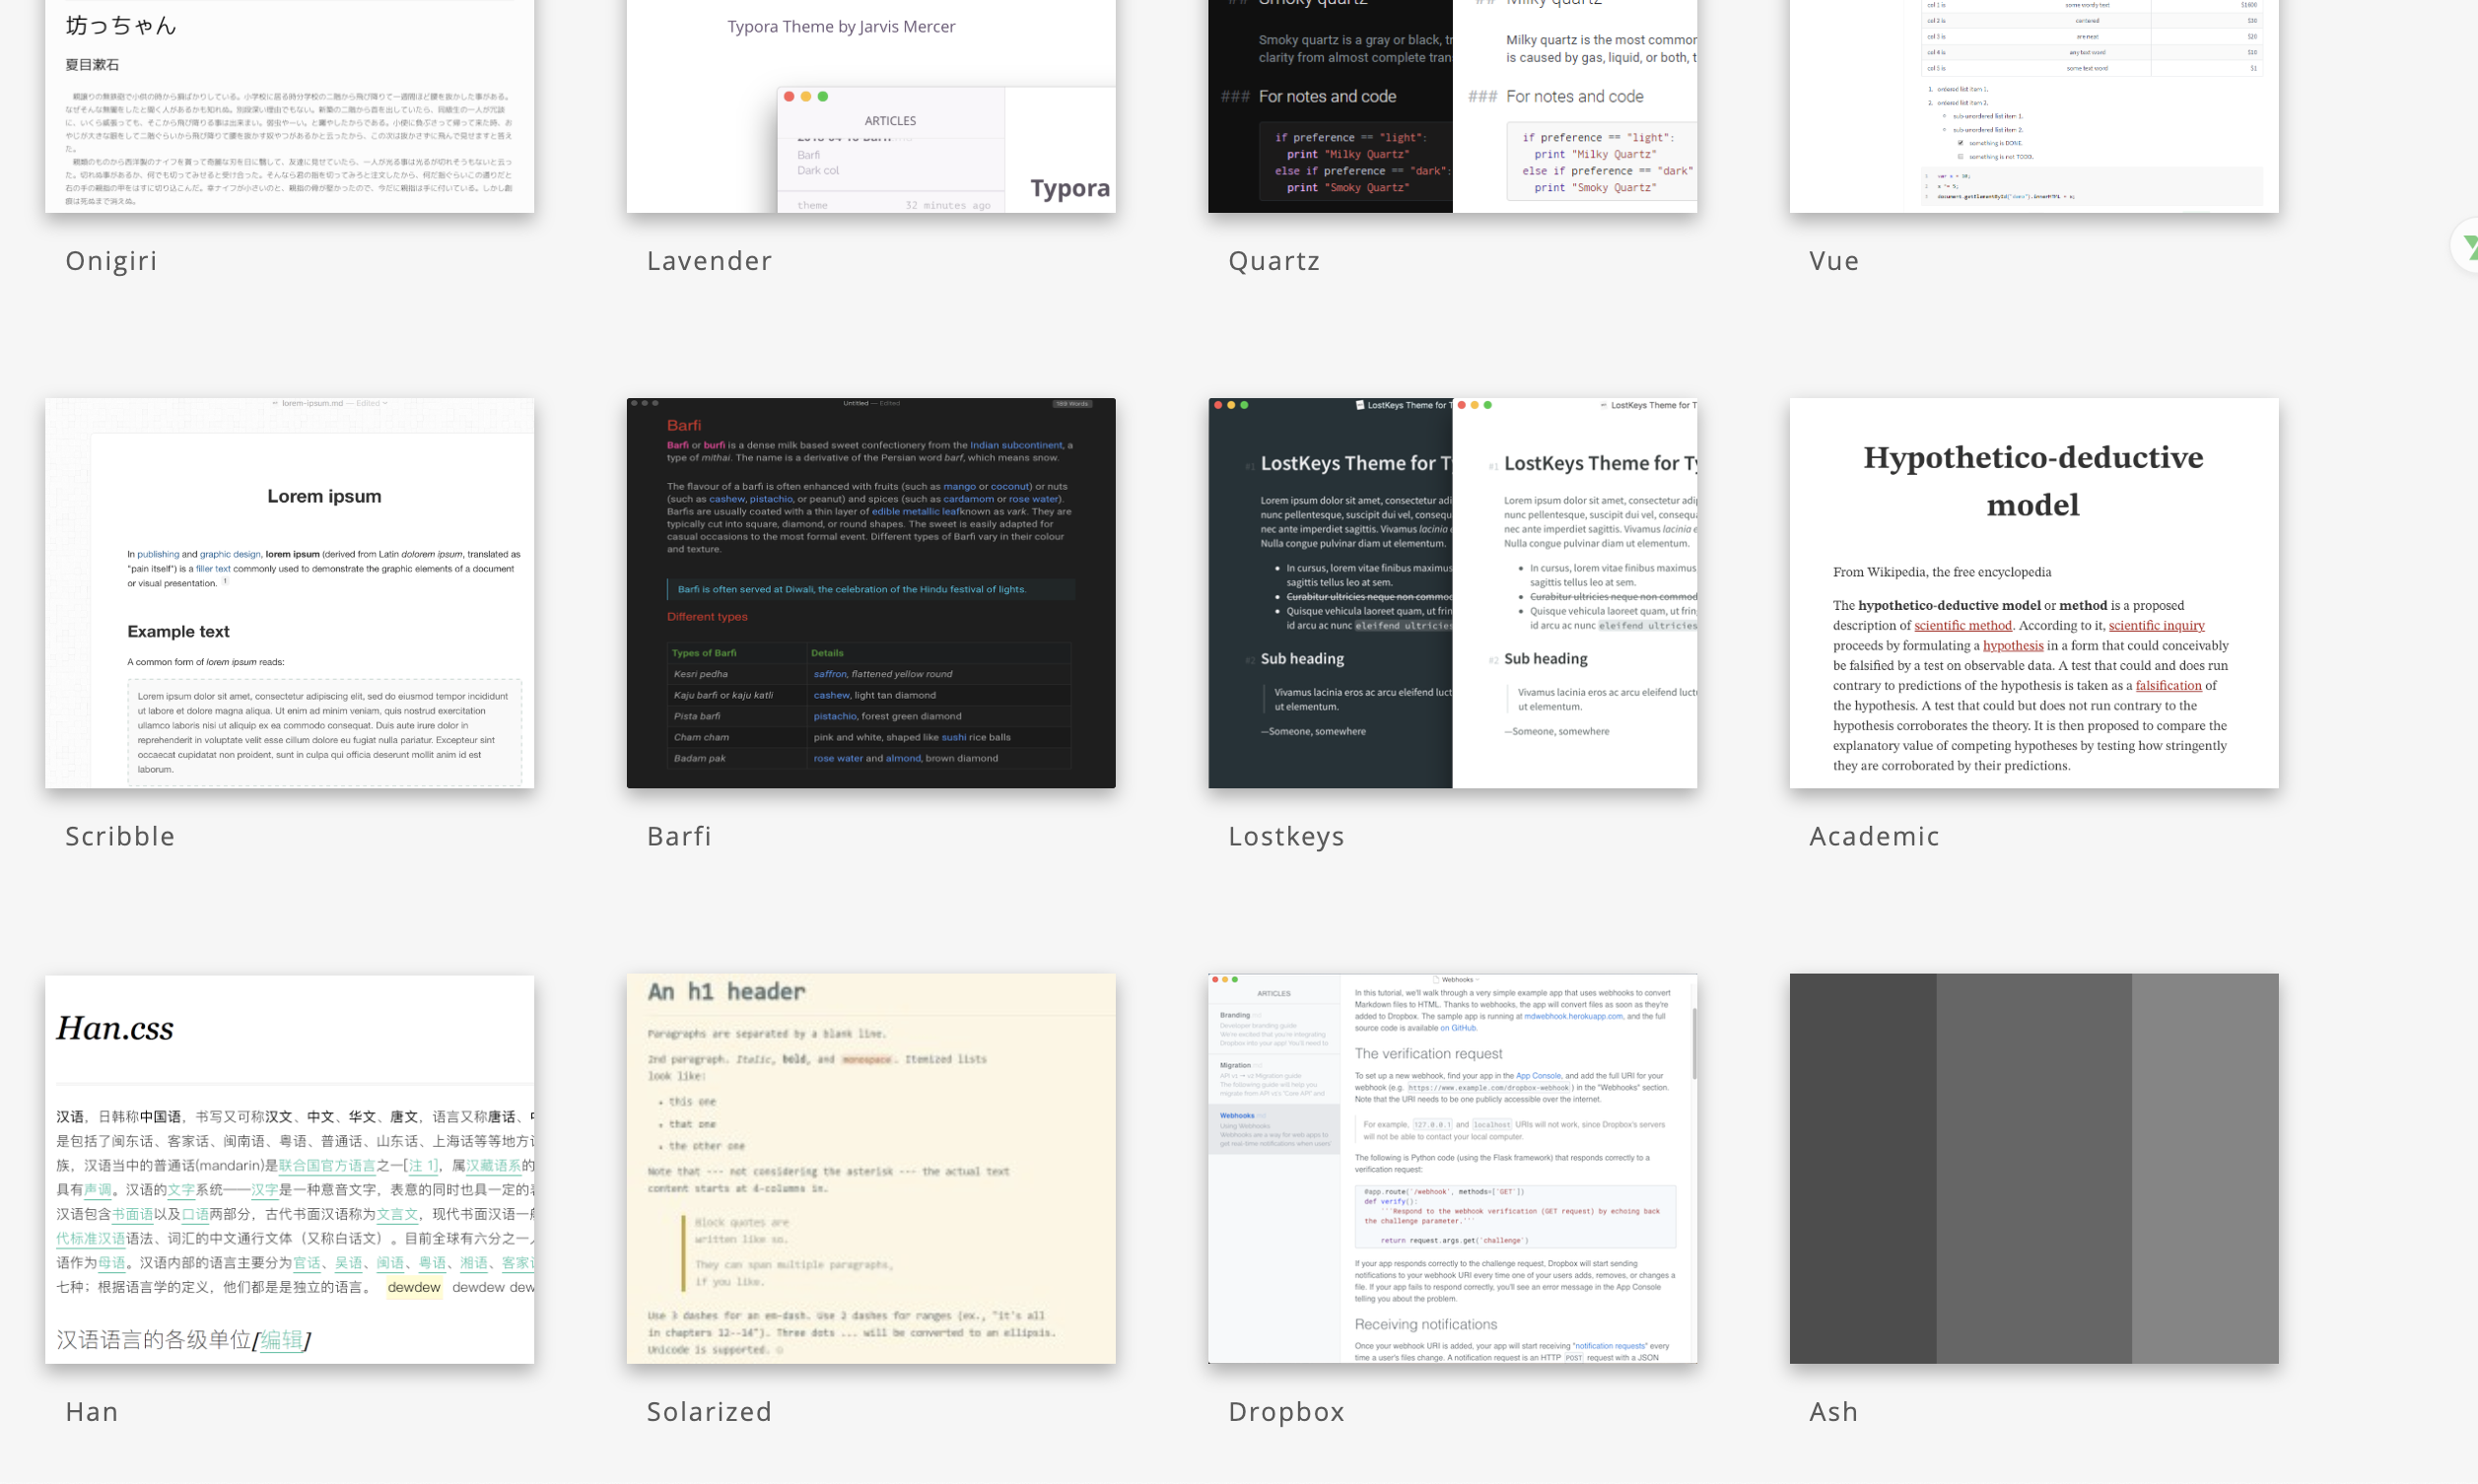Click the gray Ash theme swatch preview
The image size is (2478, 1484).
pyautogui.click(x=2033, y=1168)
